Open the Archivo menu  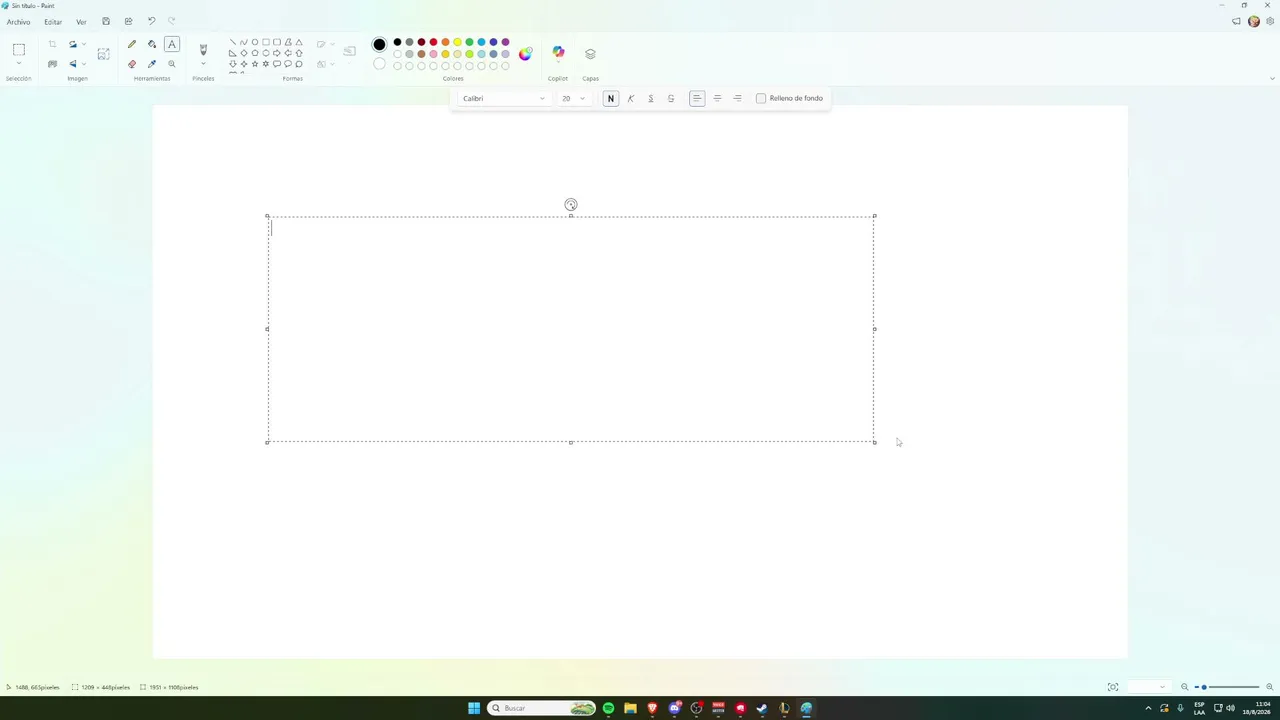coord(18,22)
